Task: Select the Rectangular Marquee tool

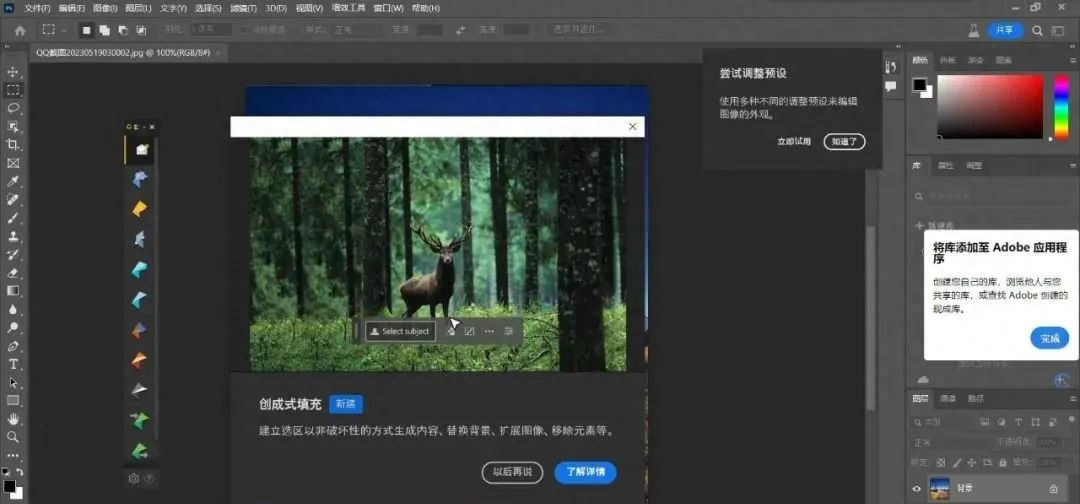Action: click(x=12, y=90)
